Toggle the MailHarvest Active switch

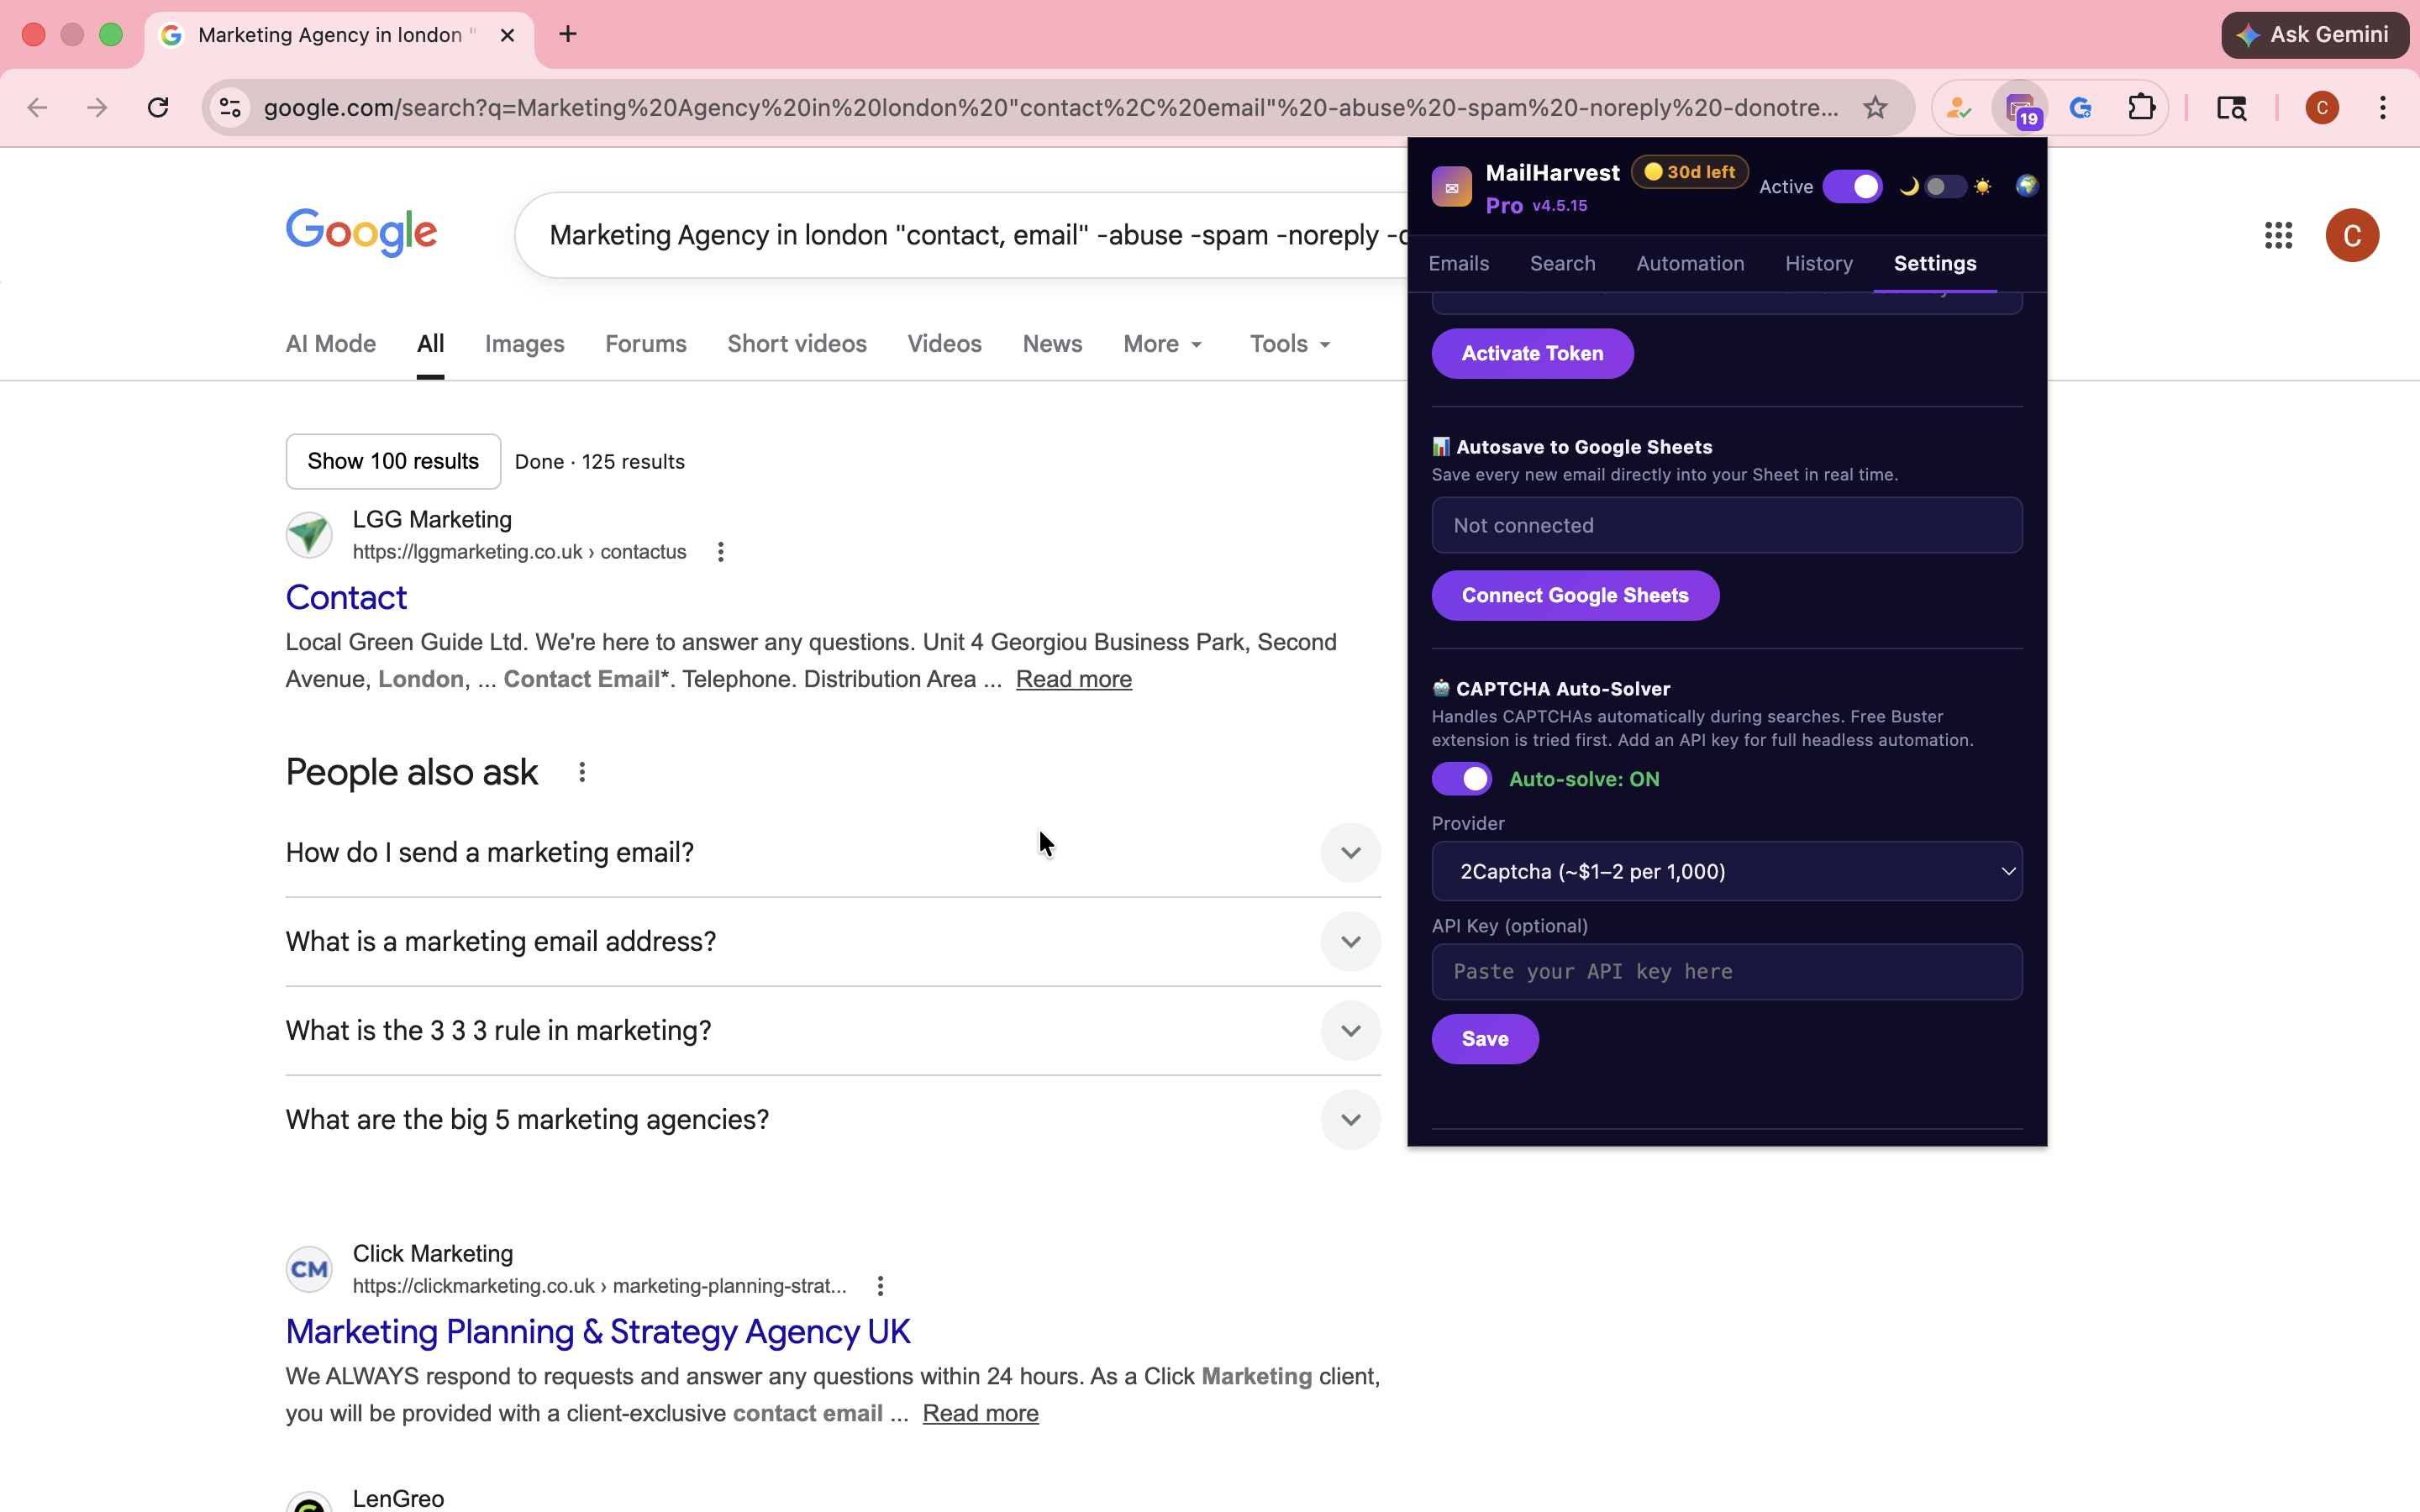click(x=1852, y=187)
